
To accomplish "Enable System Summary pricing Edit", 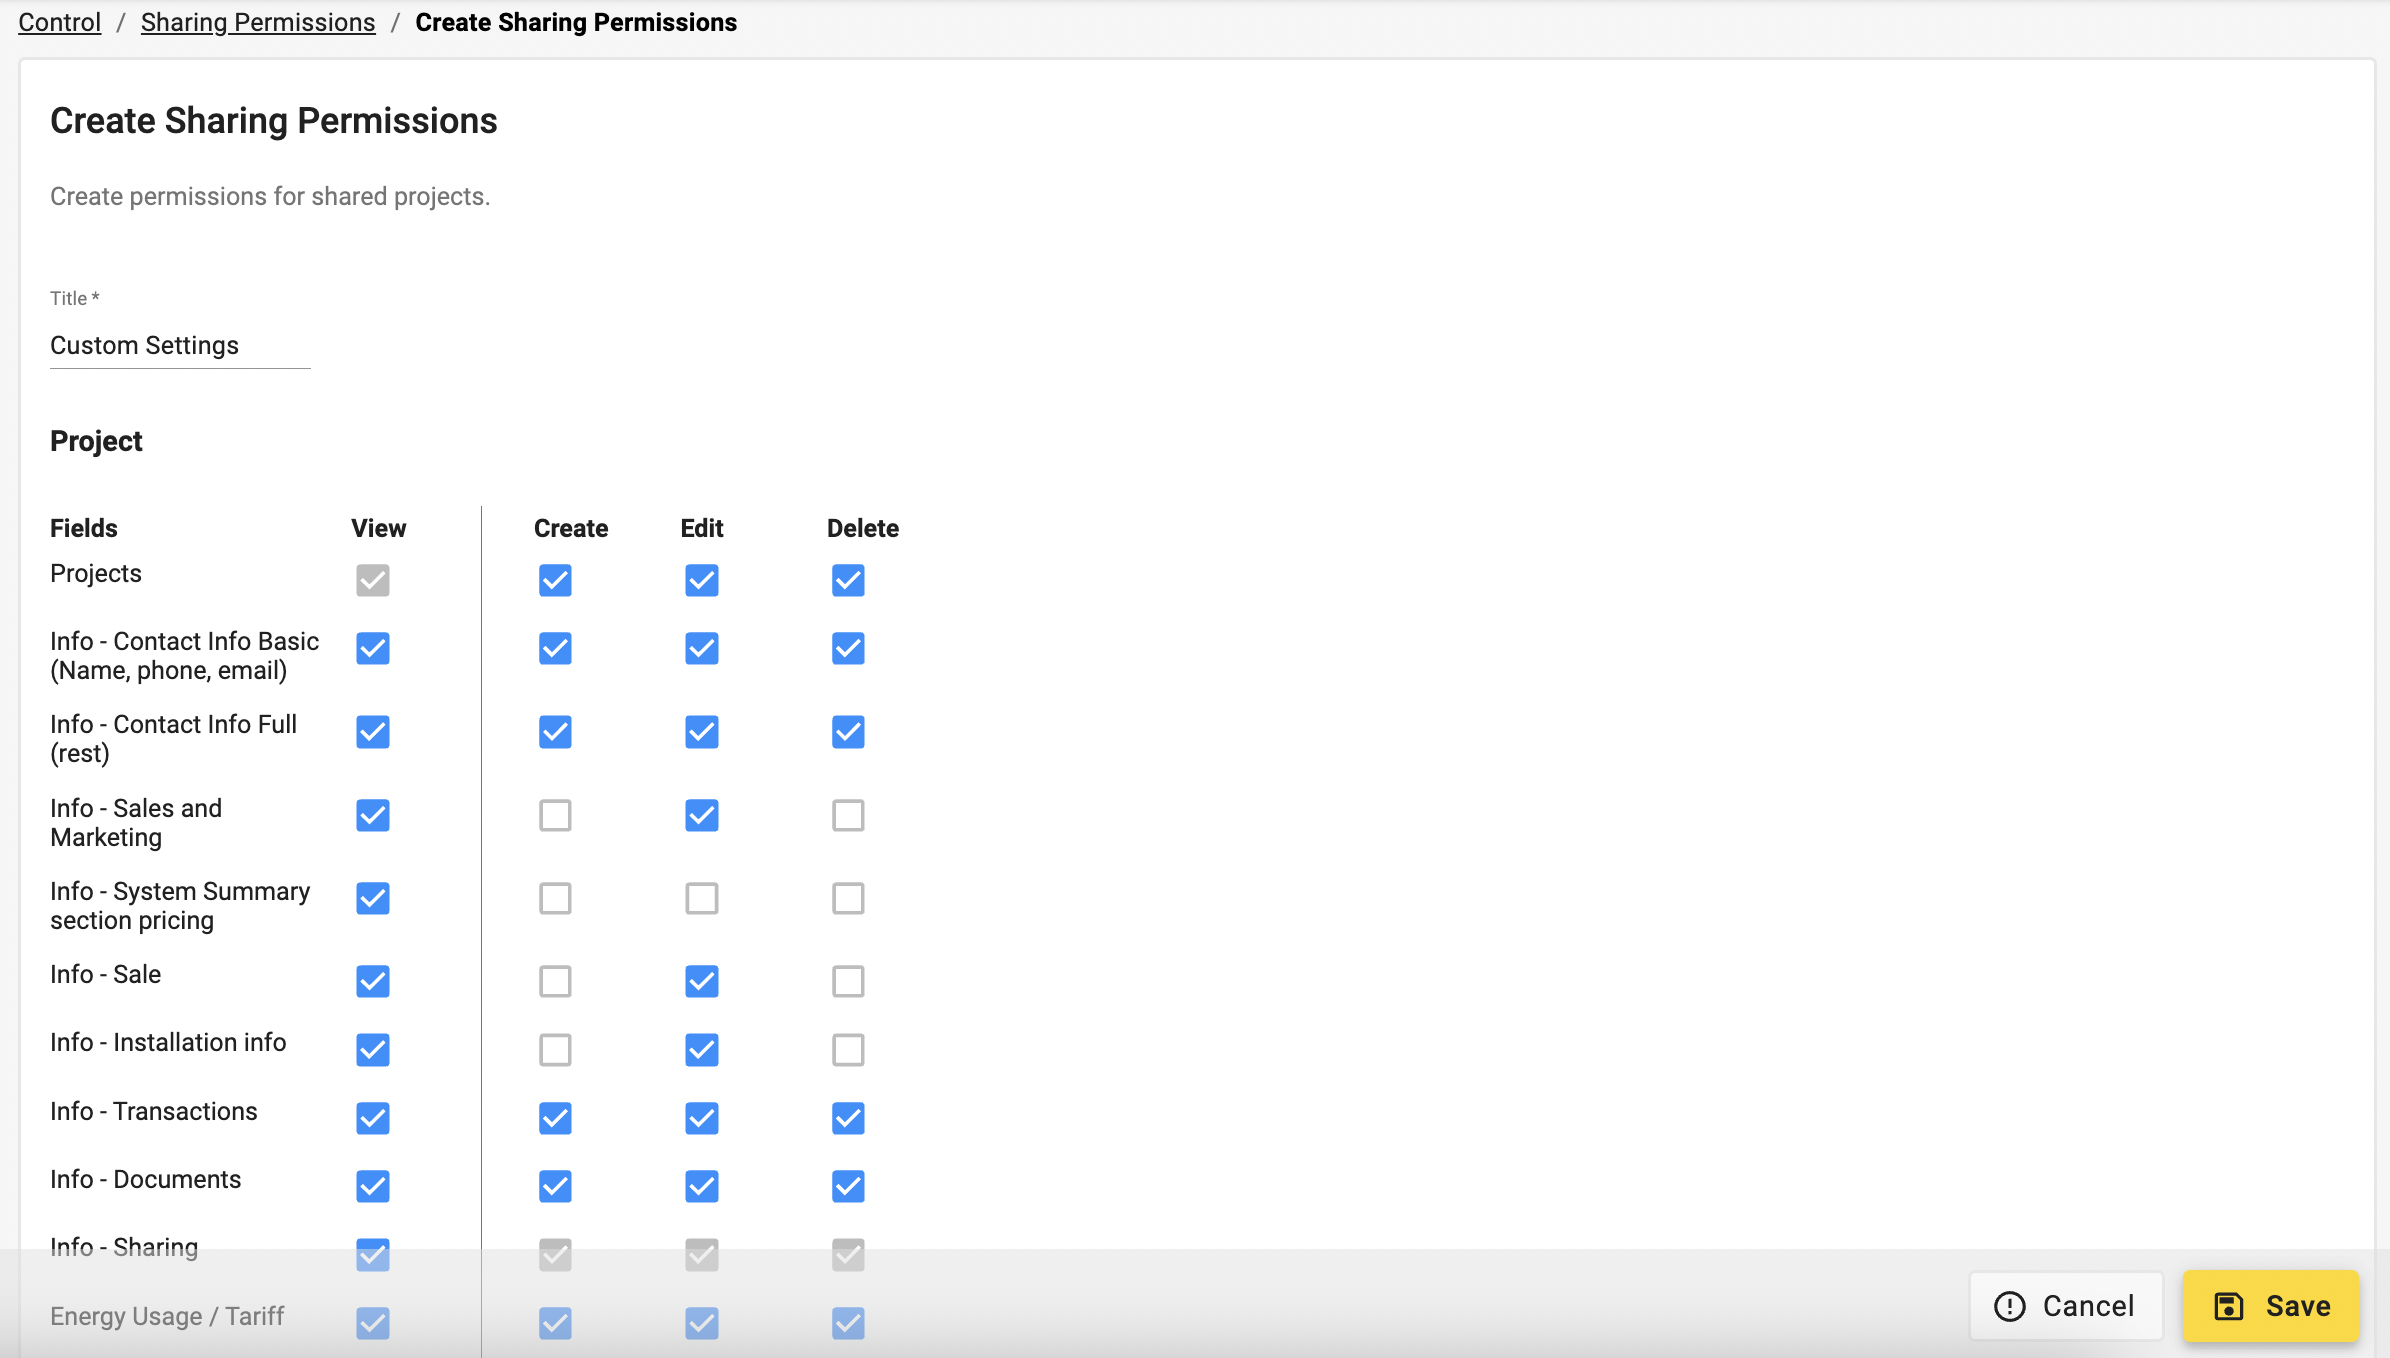I will pyautogui.click(x=702, y=898).
